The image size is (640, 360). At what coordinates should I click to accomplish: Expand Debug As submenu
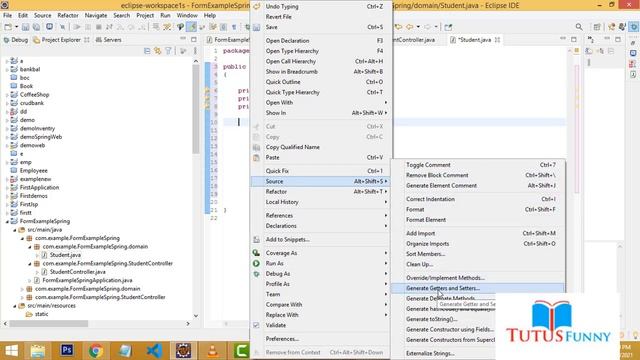point(320,273)
